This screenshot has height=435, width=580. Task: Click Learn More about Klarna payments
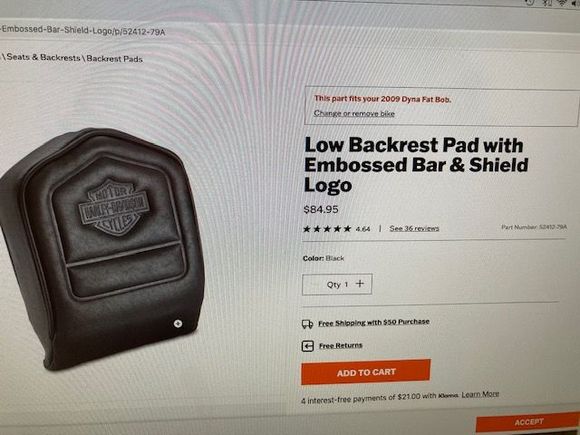[480, 394]
